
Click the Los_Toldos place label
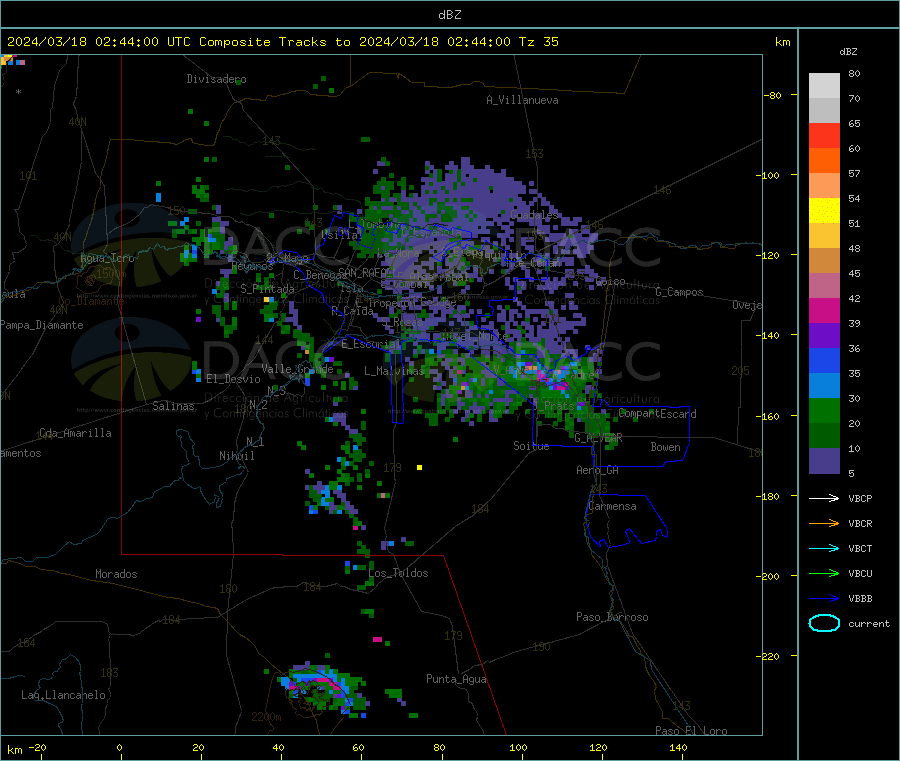[x=398, y=573]
